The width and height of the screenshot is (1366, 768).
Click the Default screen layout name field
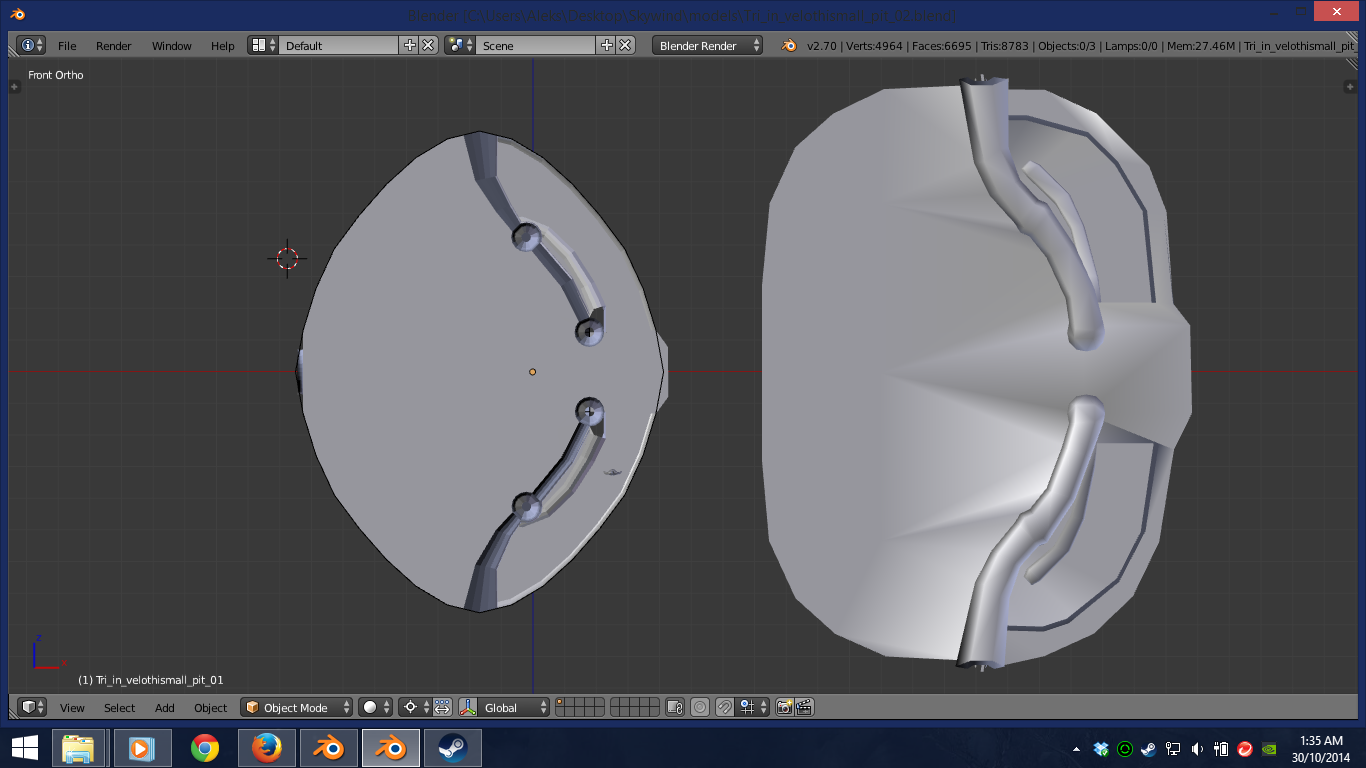(x=339, y=45)
